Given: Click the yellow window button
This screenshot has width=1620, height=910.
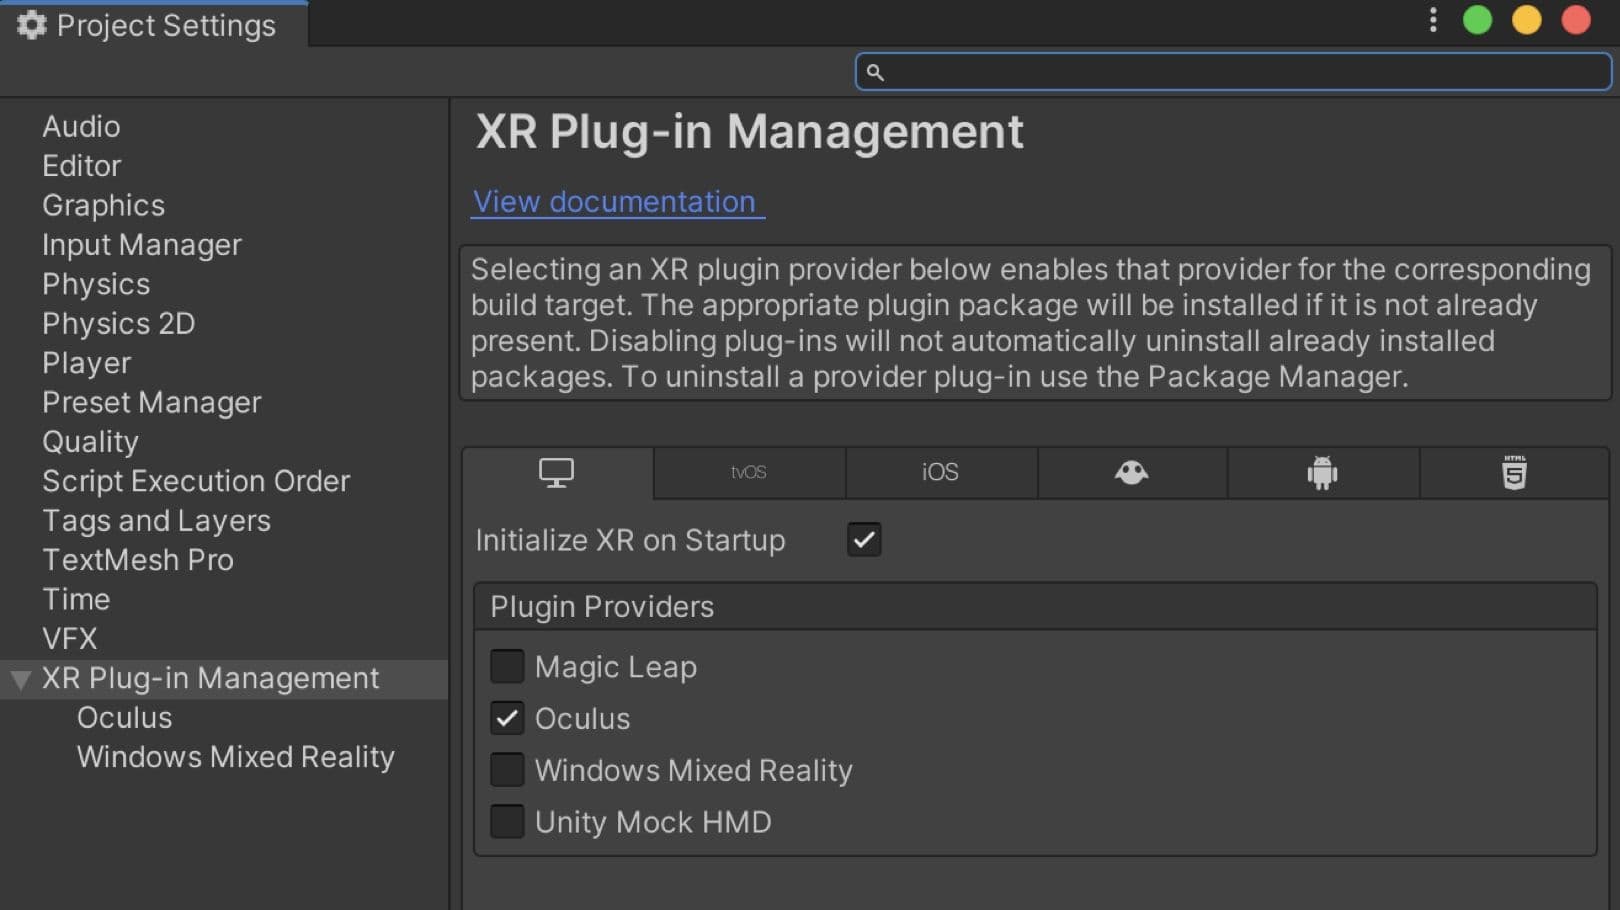Looking at the screenshot, I should click(1526, 21).
